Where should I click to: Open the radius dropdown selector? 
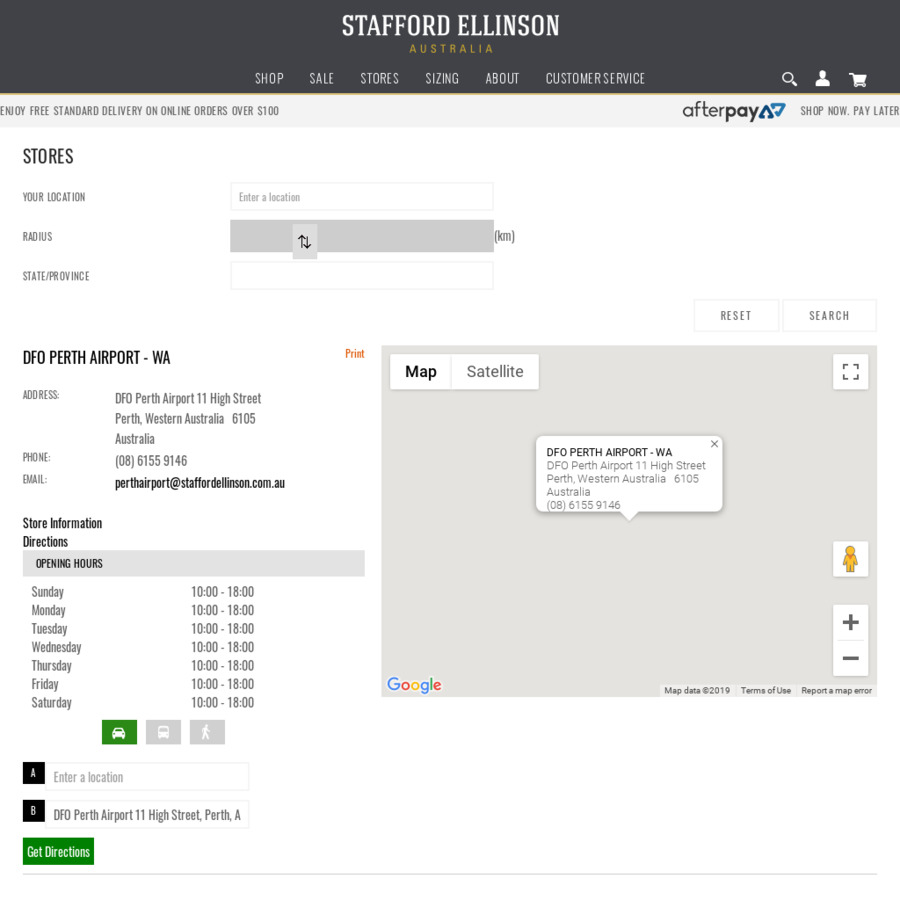point(362,236)
